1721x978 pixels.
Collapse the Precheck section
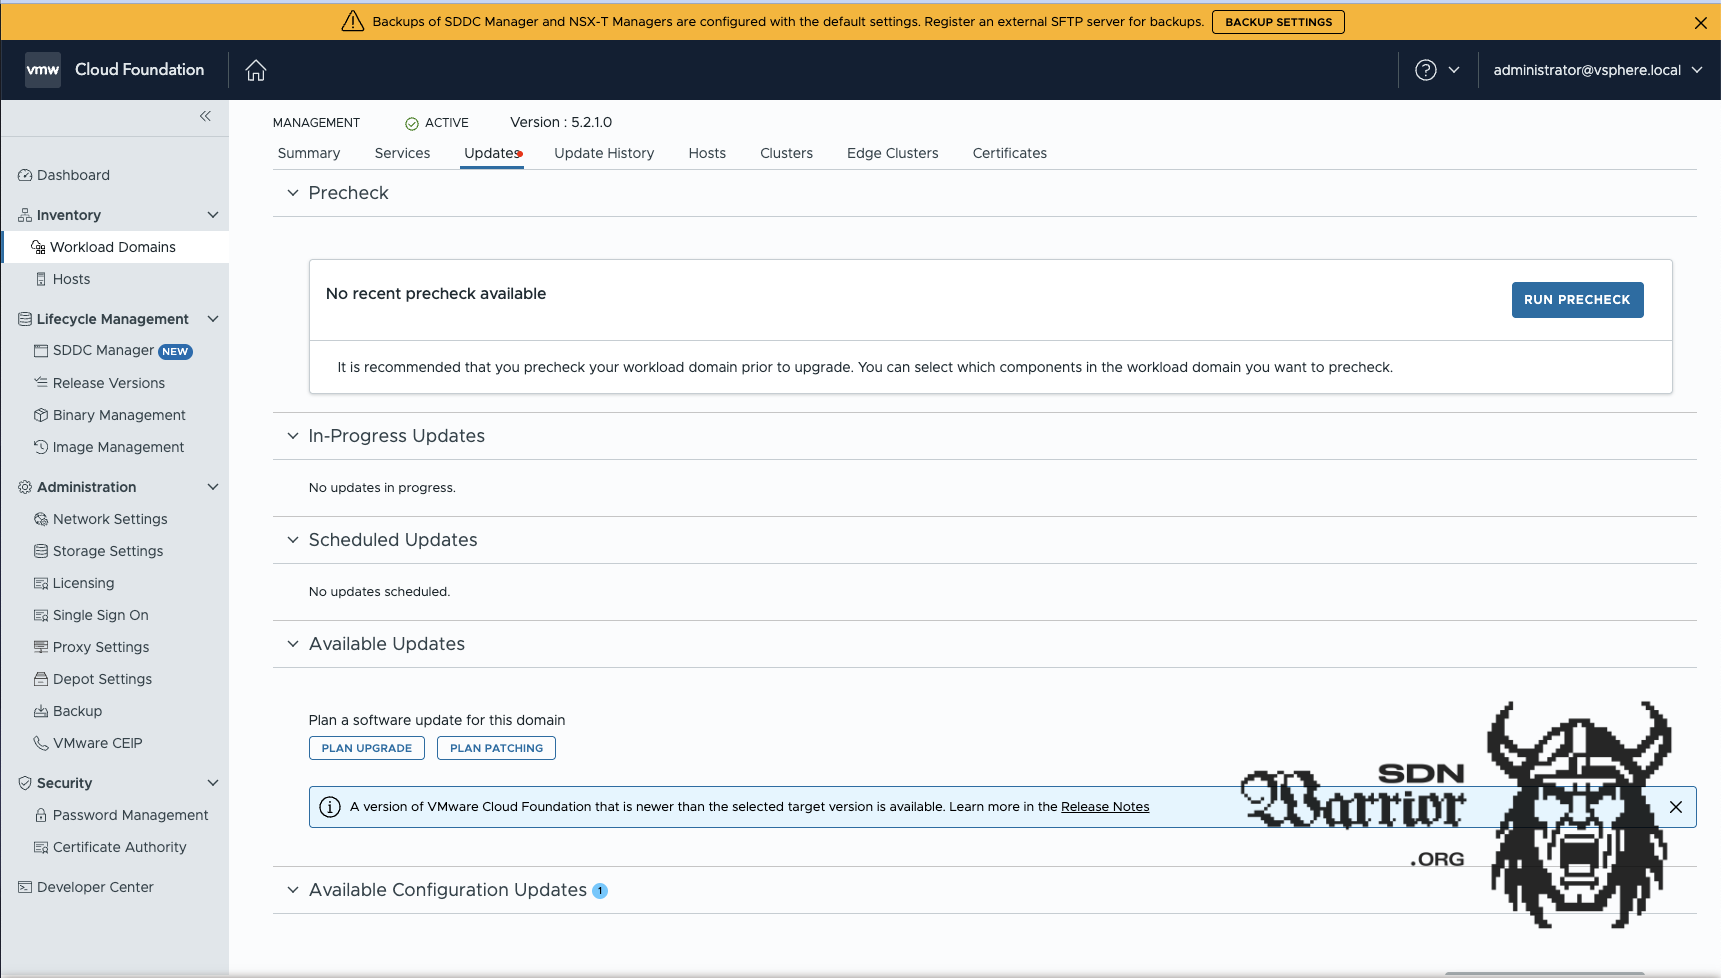293,193
